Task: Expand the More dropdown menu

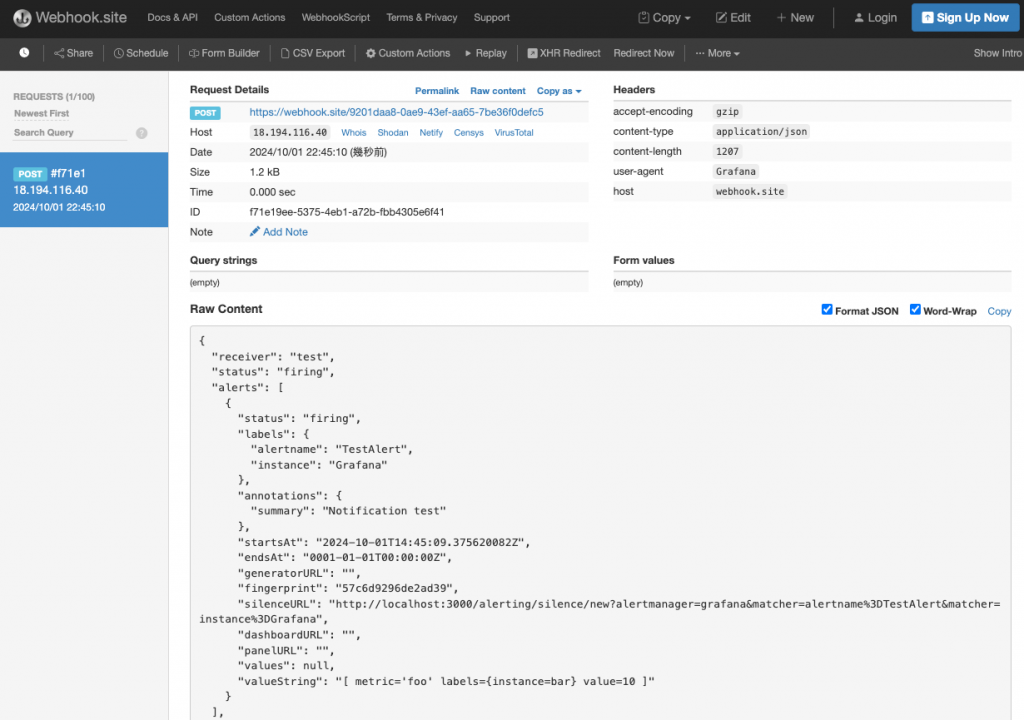Action: coord(718,53)
